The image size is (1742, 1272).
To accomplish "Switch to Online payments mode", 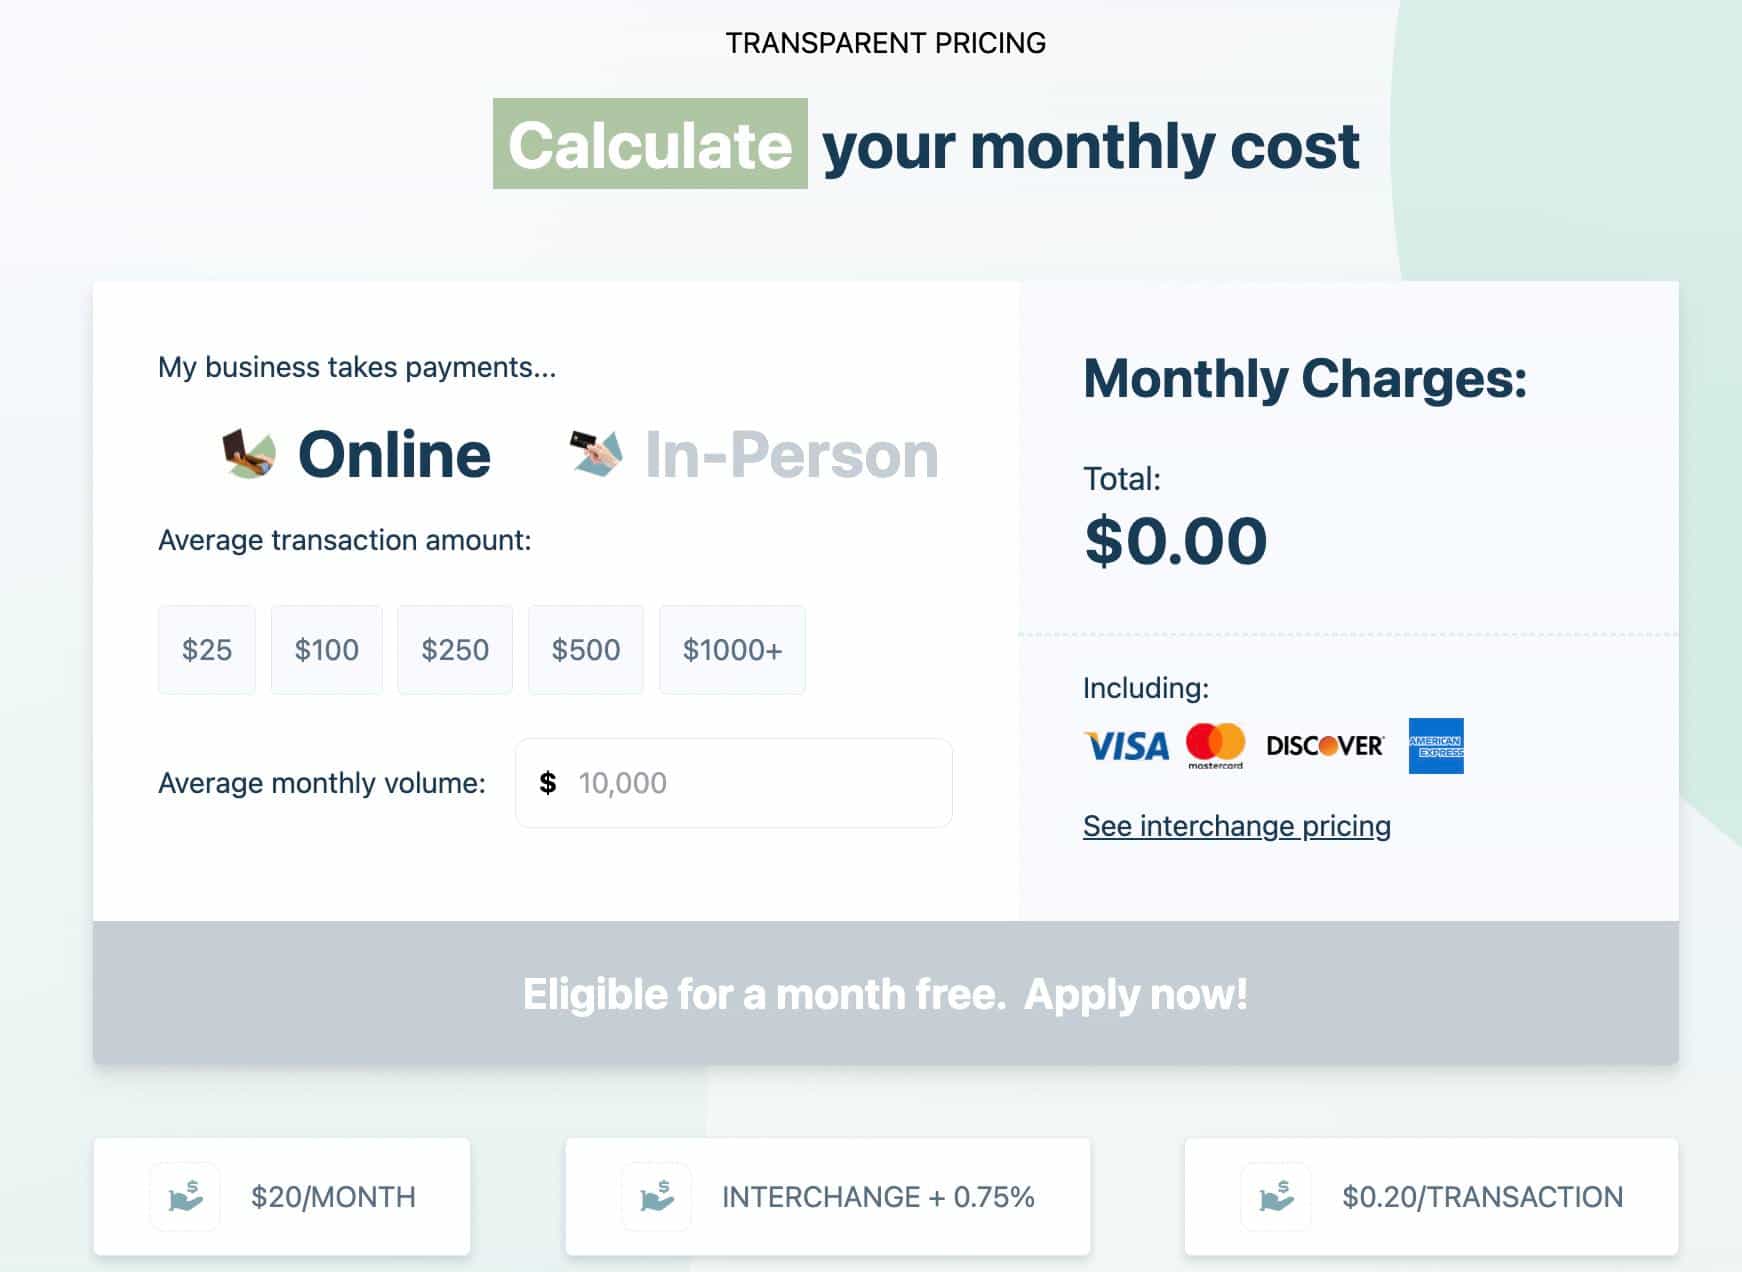I will coord(394,455).
